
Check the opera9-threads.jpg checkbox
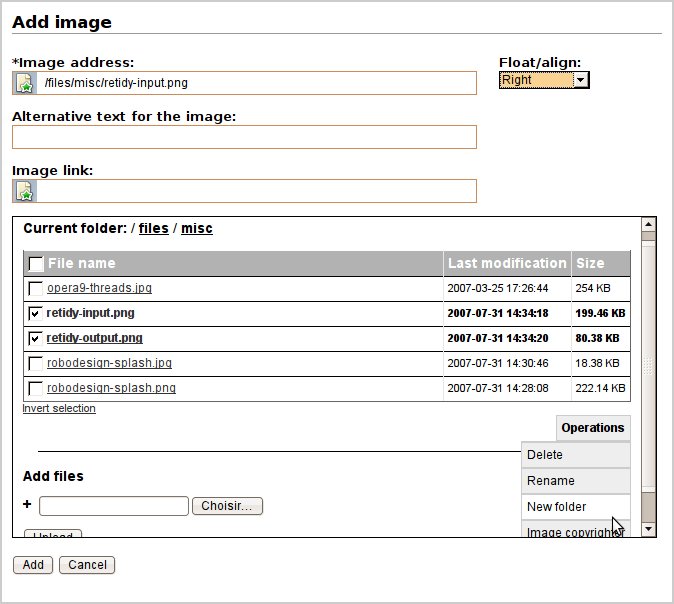36,288
